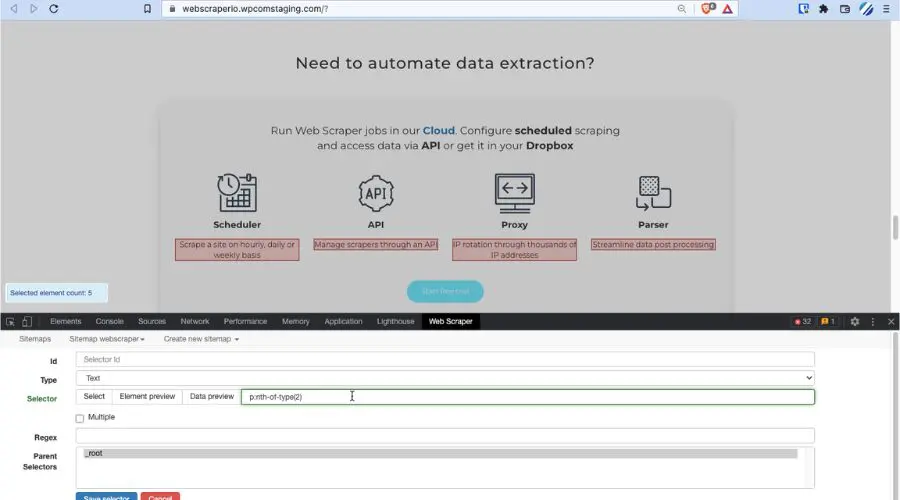Click 'Streamline data post processing' text

(653, 245)
